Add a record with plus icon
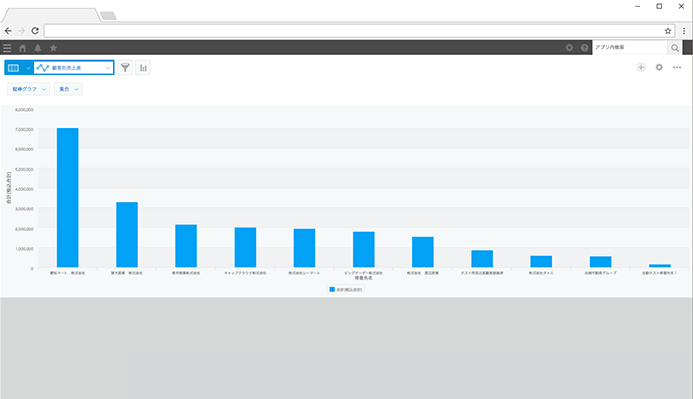The width and height of the screenshot is (693, 399). click(x=641, y=67)
